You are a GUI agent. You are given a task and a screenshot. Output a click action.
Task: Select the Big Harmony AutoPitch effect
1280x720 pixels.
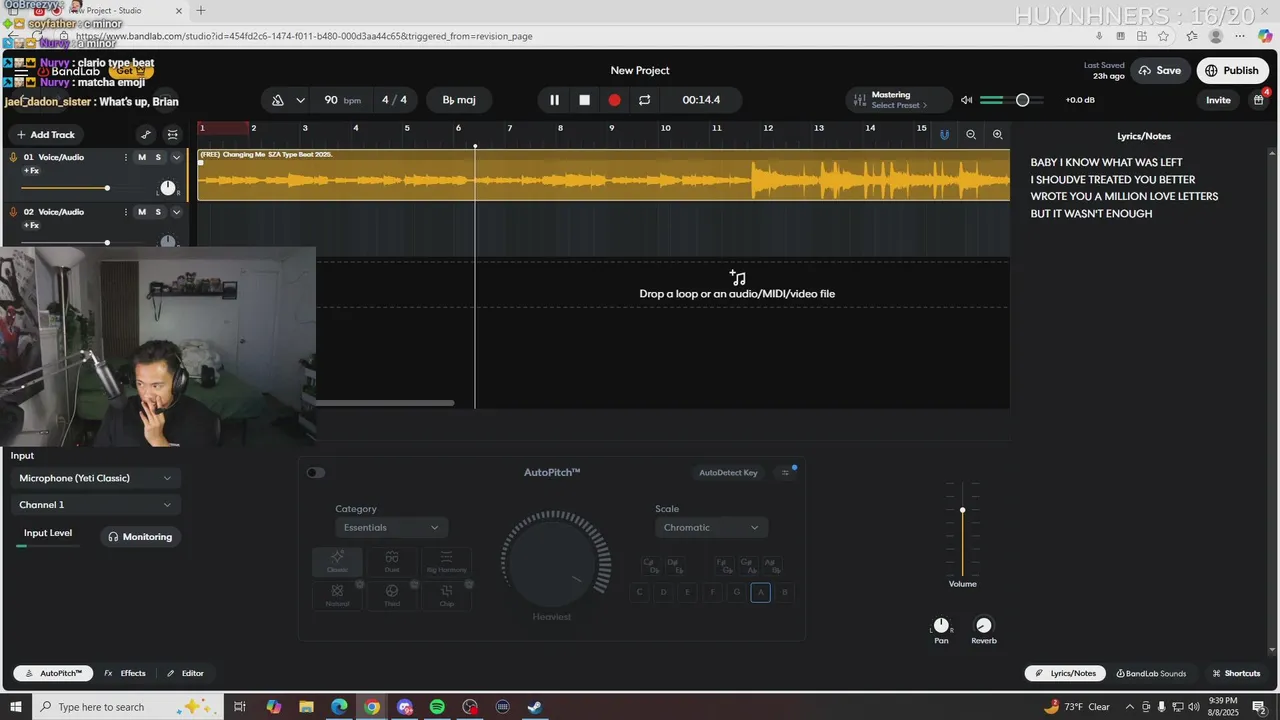[x=446, y=561]
